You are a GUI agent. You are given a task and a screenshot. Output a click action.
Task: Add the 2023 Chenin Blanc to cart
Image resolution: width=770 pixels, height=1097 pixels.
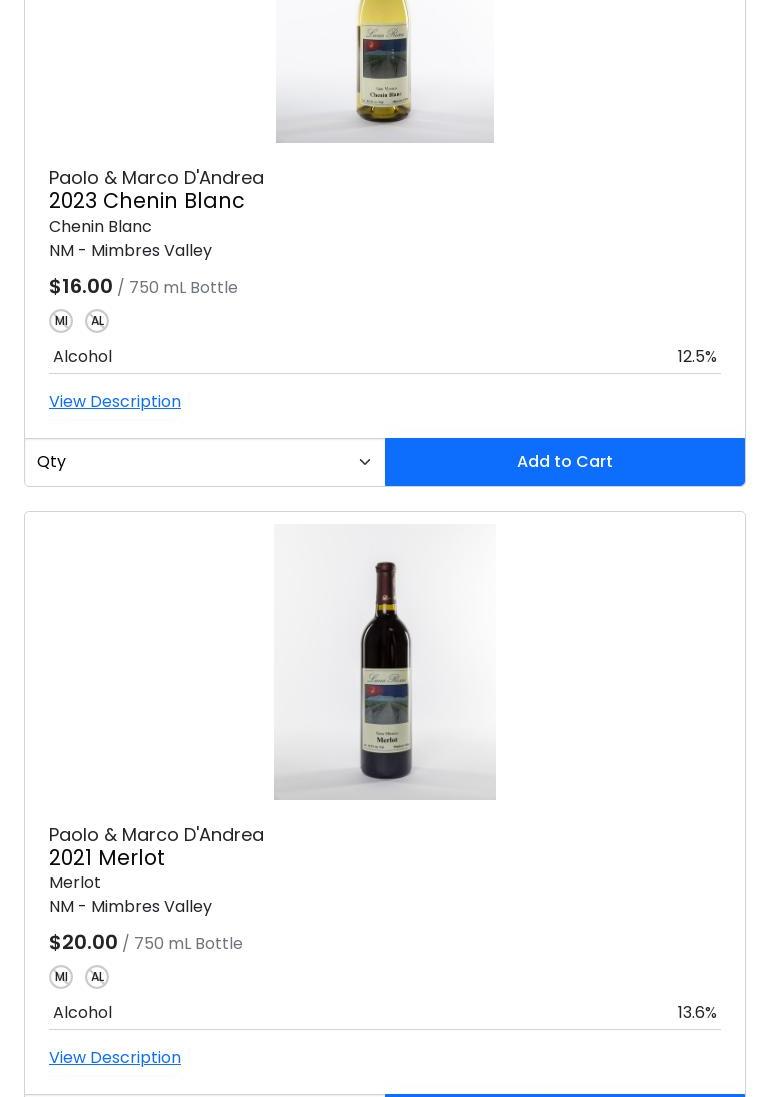tap(564, 462)
